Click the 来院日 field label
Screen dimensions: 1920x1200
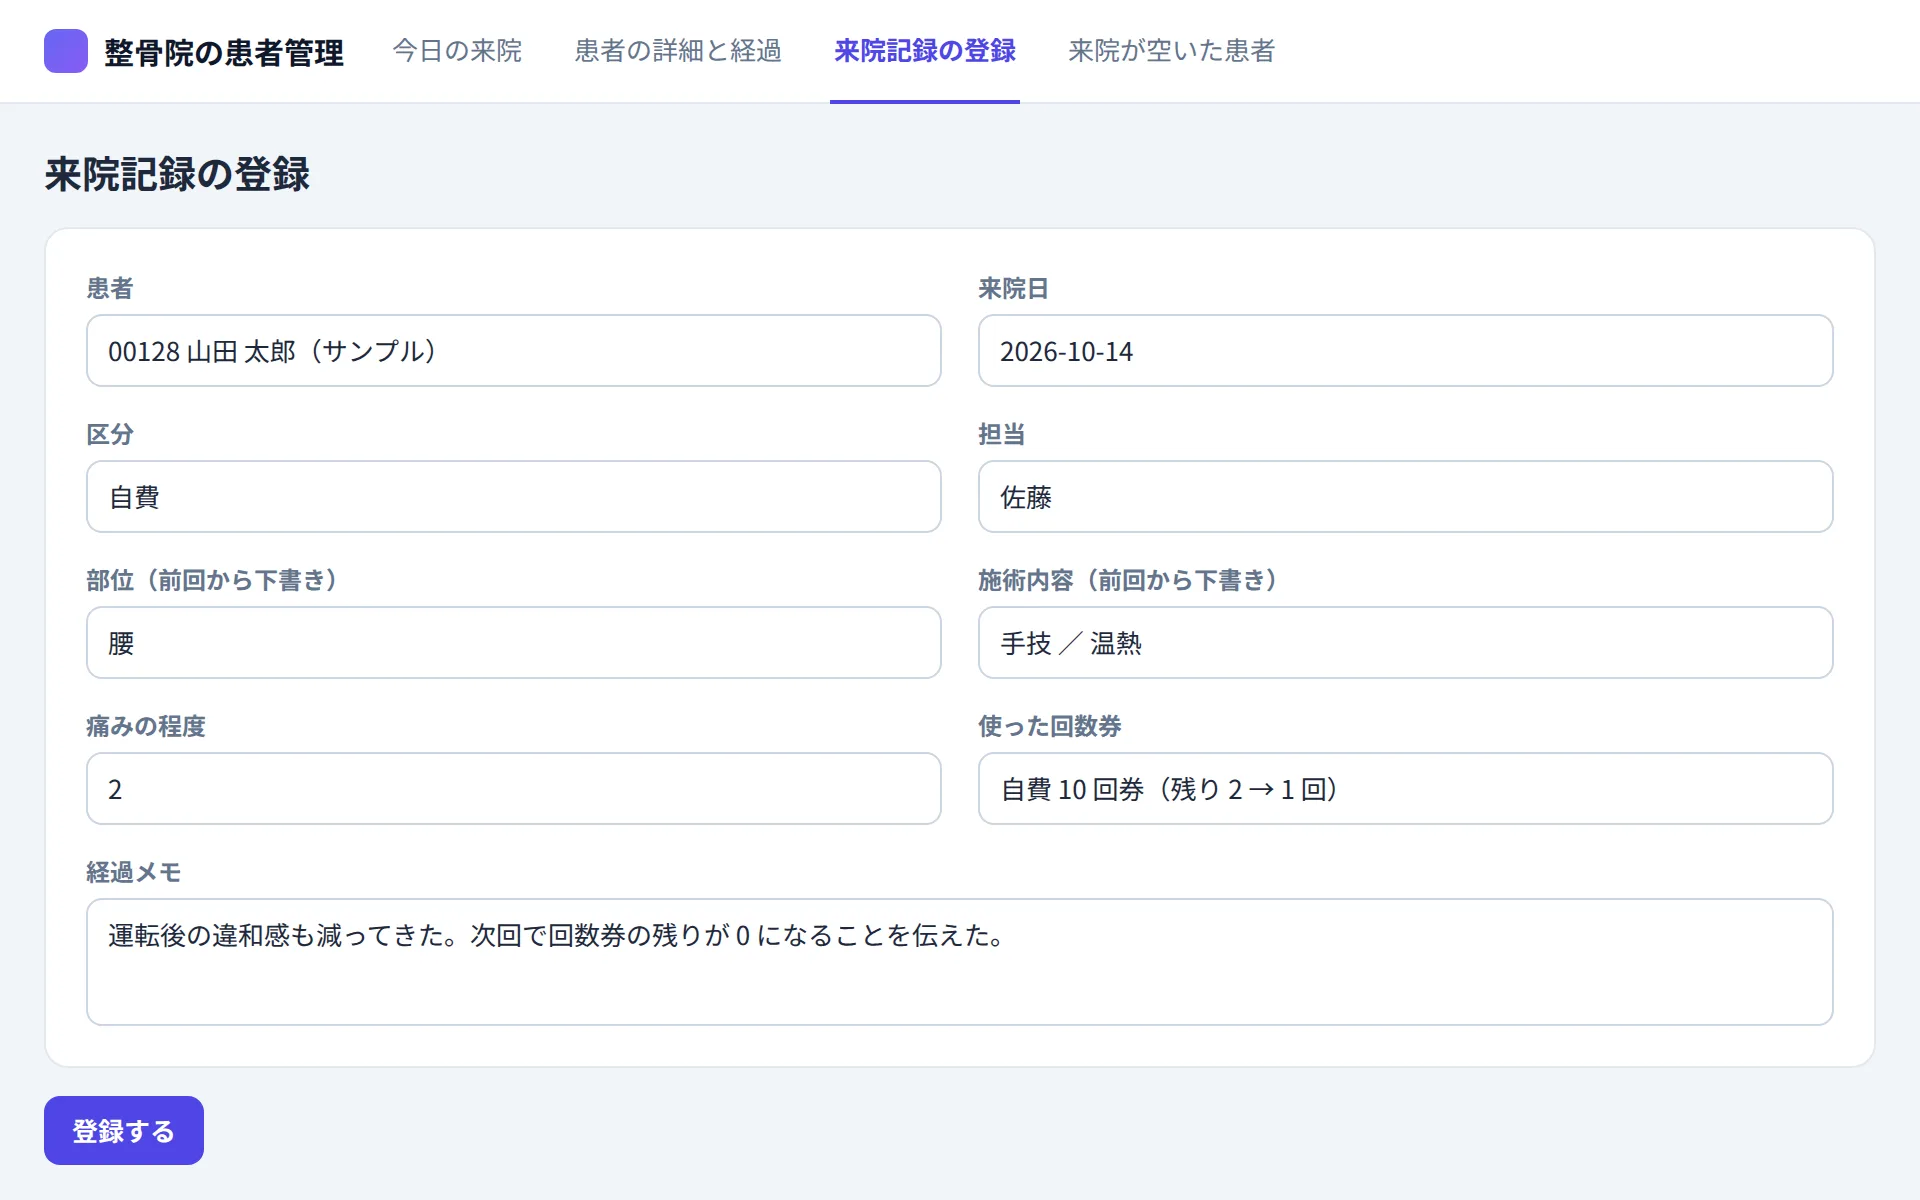coord(1013,288)
